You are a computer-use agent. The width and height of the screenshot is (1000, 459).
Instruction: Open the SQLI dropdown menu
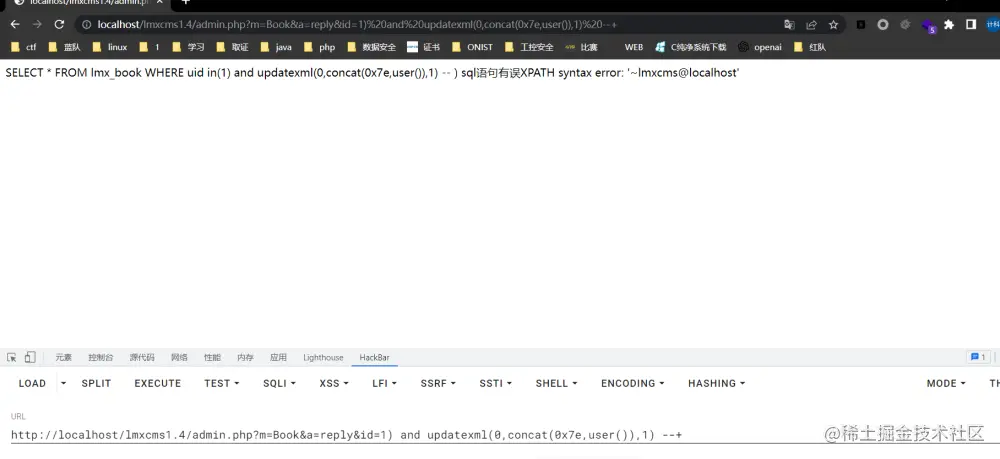pyautogui.click(x=279, y=383)
